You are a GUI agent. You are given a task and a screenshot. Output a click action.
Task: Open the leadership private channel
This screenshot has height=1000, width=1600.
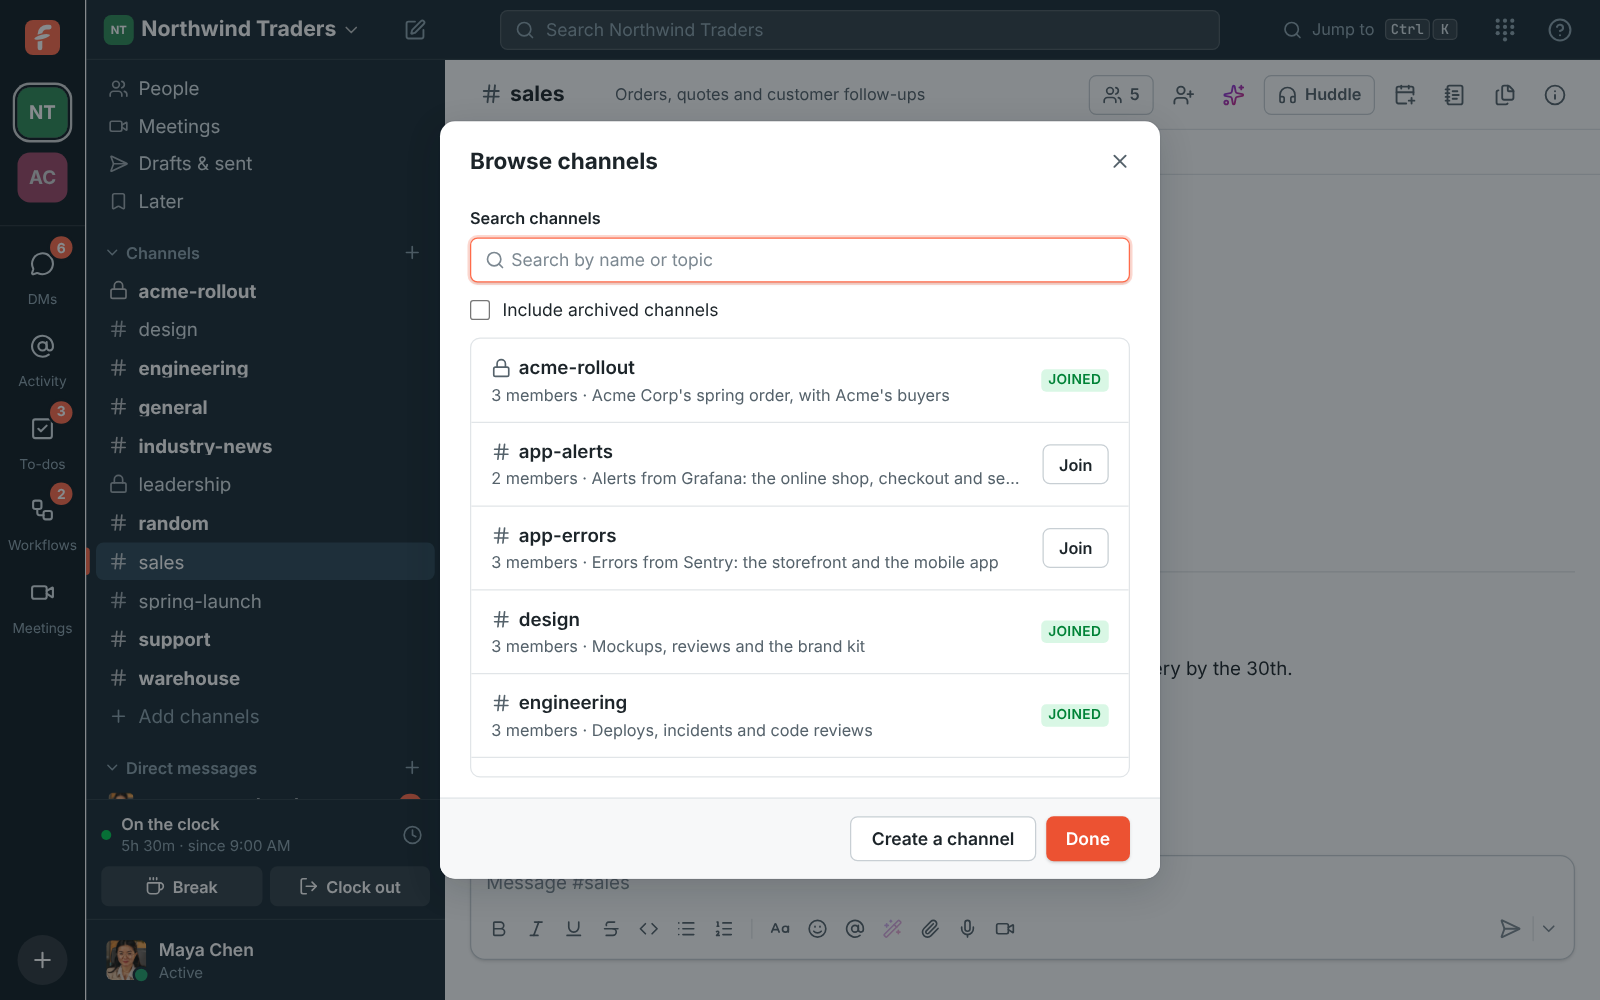tap(265, 485)
